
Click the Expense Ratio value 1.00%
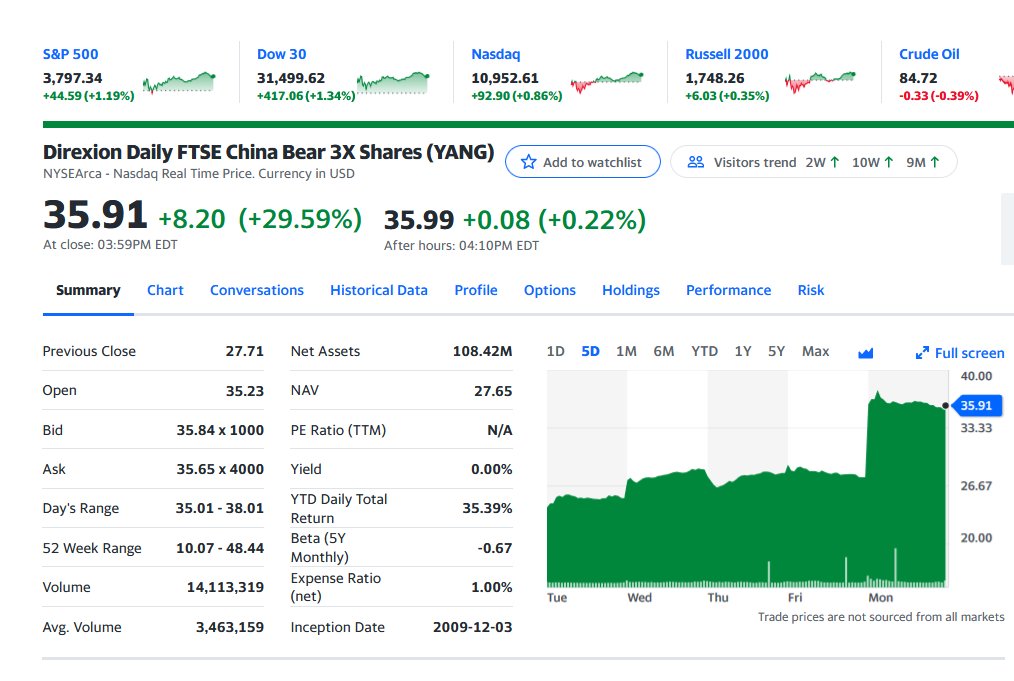coord(491,587)
